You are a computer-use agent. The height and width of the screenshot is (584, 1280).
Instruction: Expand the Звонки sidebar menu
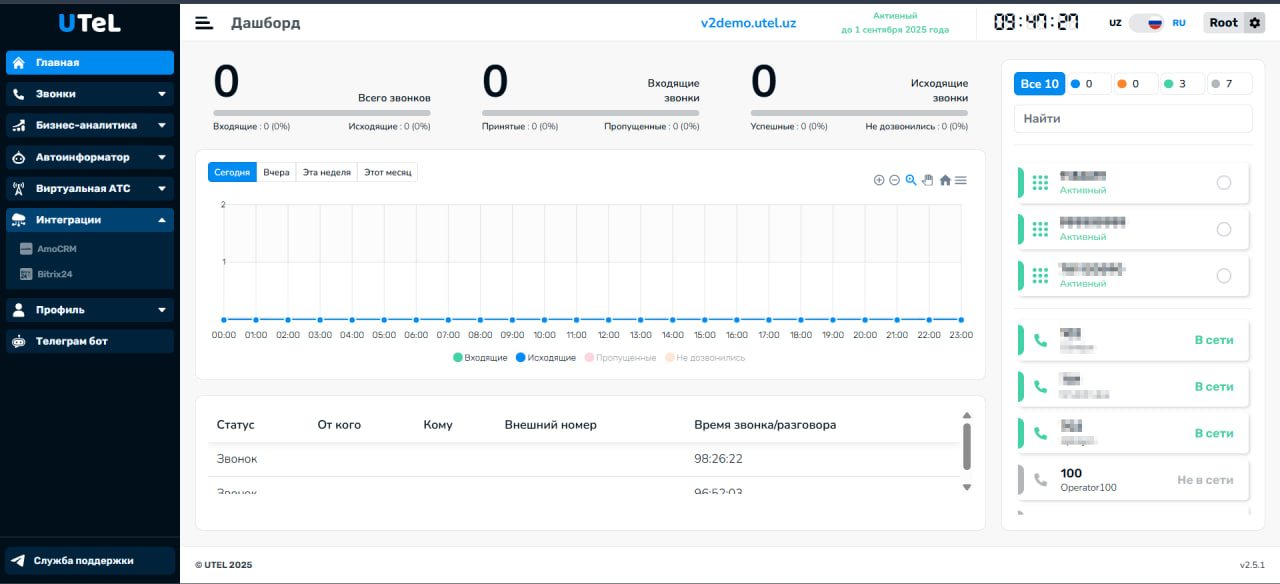coord(90,94)
